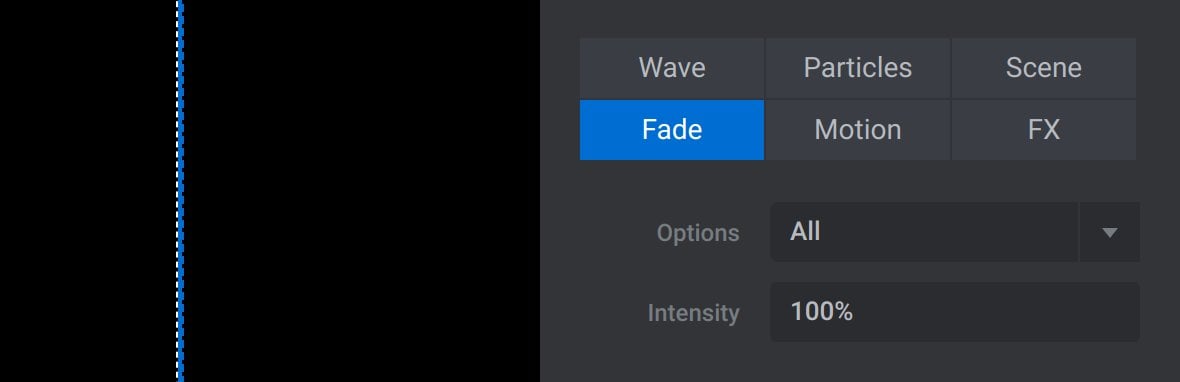
Task: Select the Scene tab
Action: (x=1044, y=68)
